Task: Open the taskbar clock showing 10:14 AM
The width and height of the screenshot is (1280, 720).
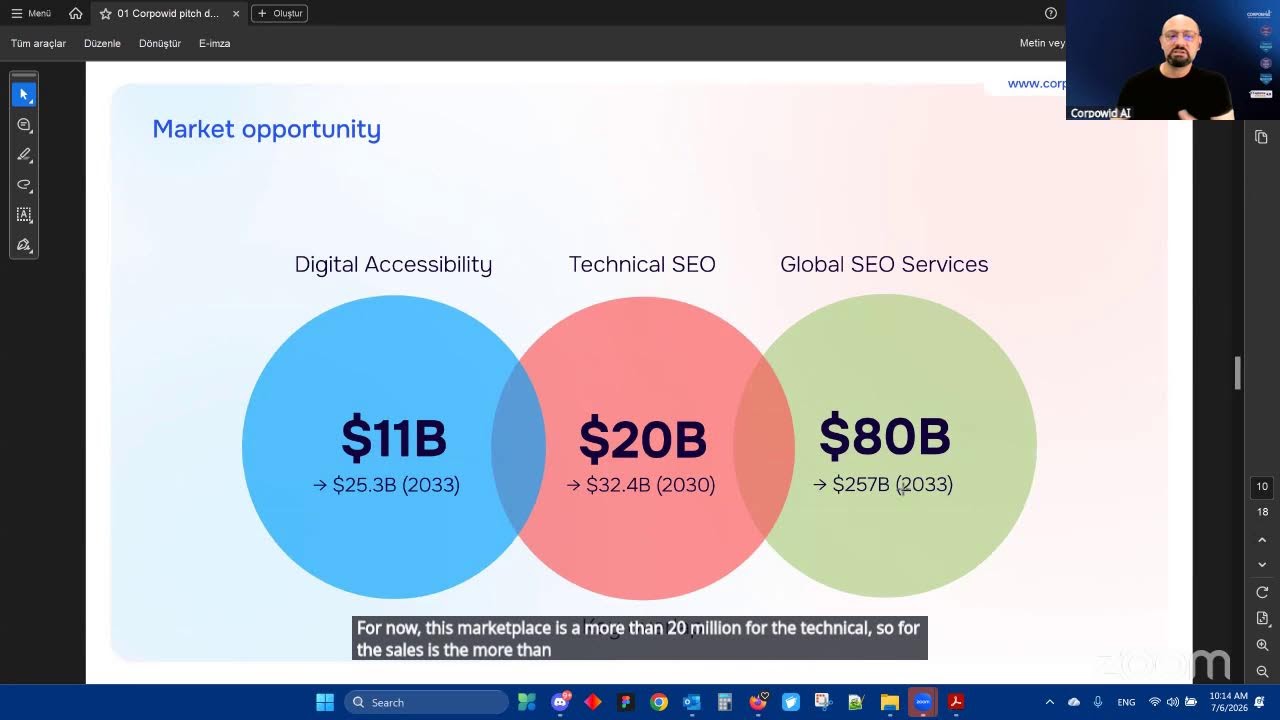Action: 1228,702
